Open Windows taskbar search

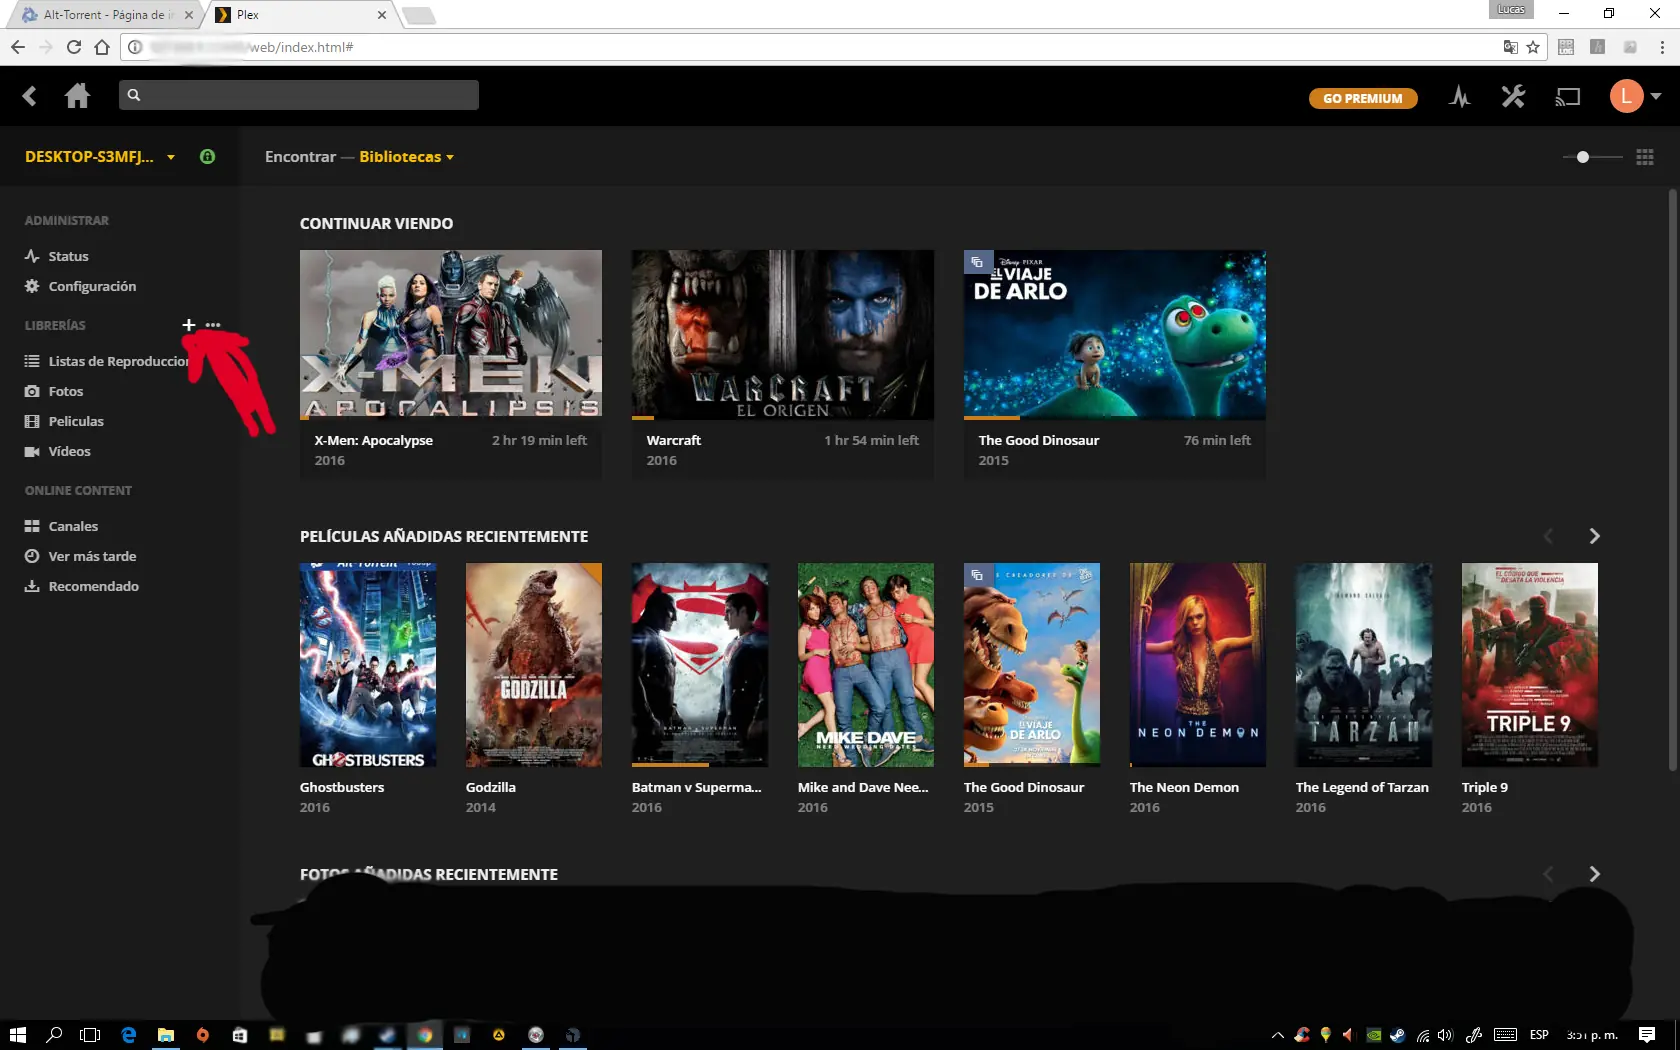pos(55,1035)
